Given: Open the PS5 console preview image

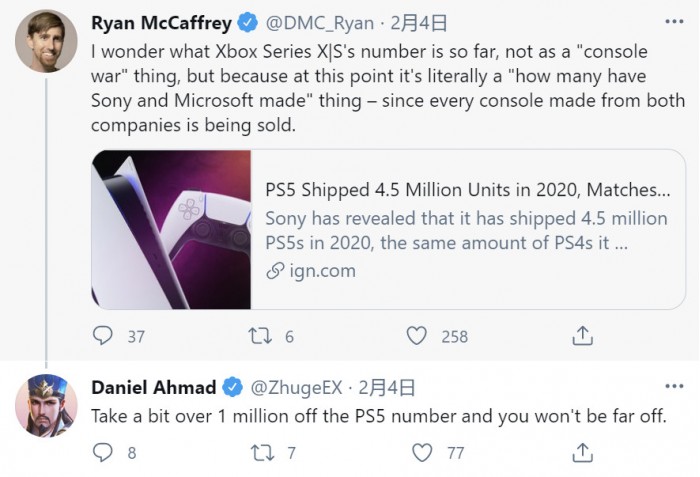Looking at the screenshot, I should coord(171,229).
